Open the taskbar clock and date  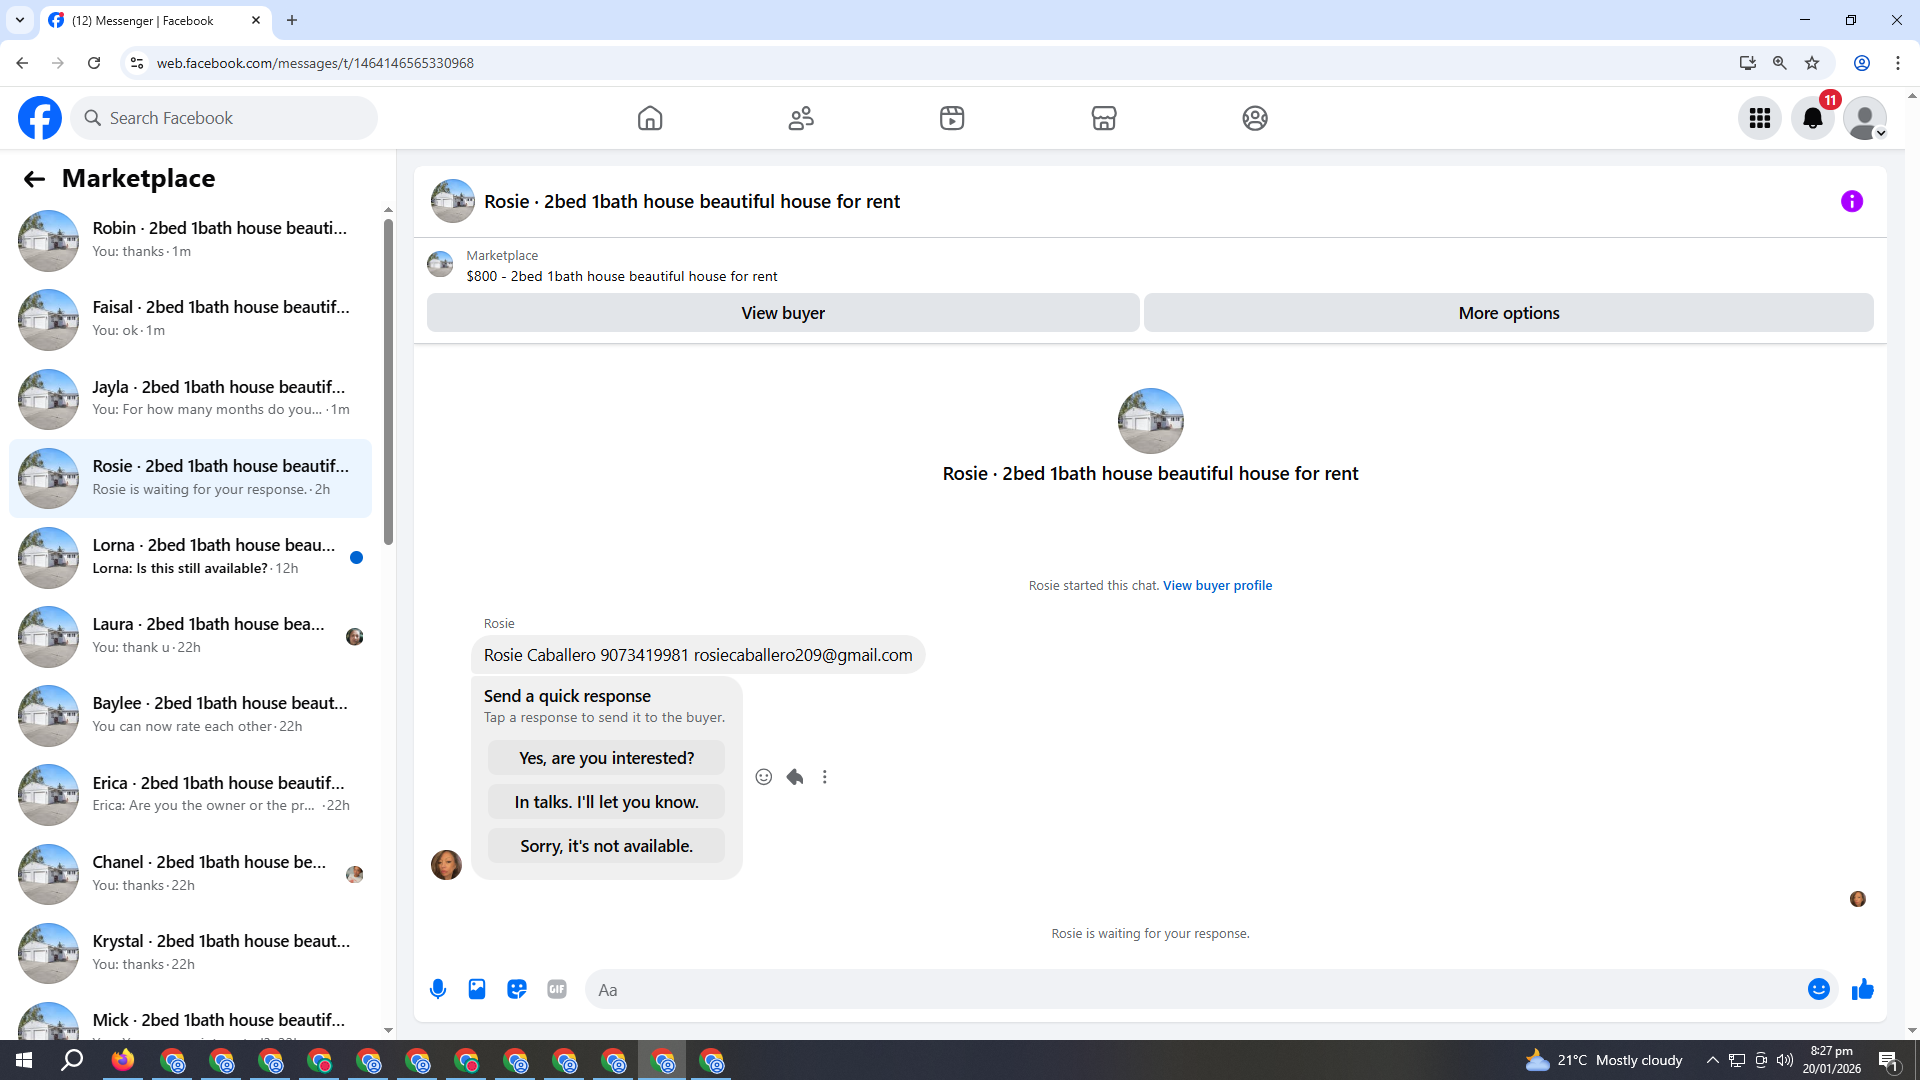coord(1832,1060)
